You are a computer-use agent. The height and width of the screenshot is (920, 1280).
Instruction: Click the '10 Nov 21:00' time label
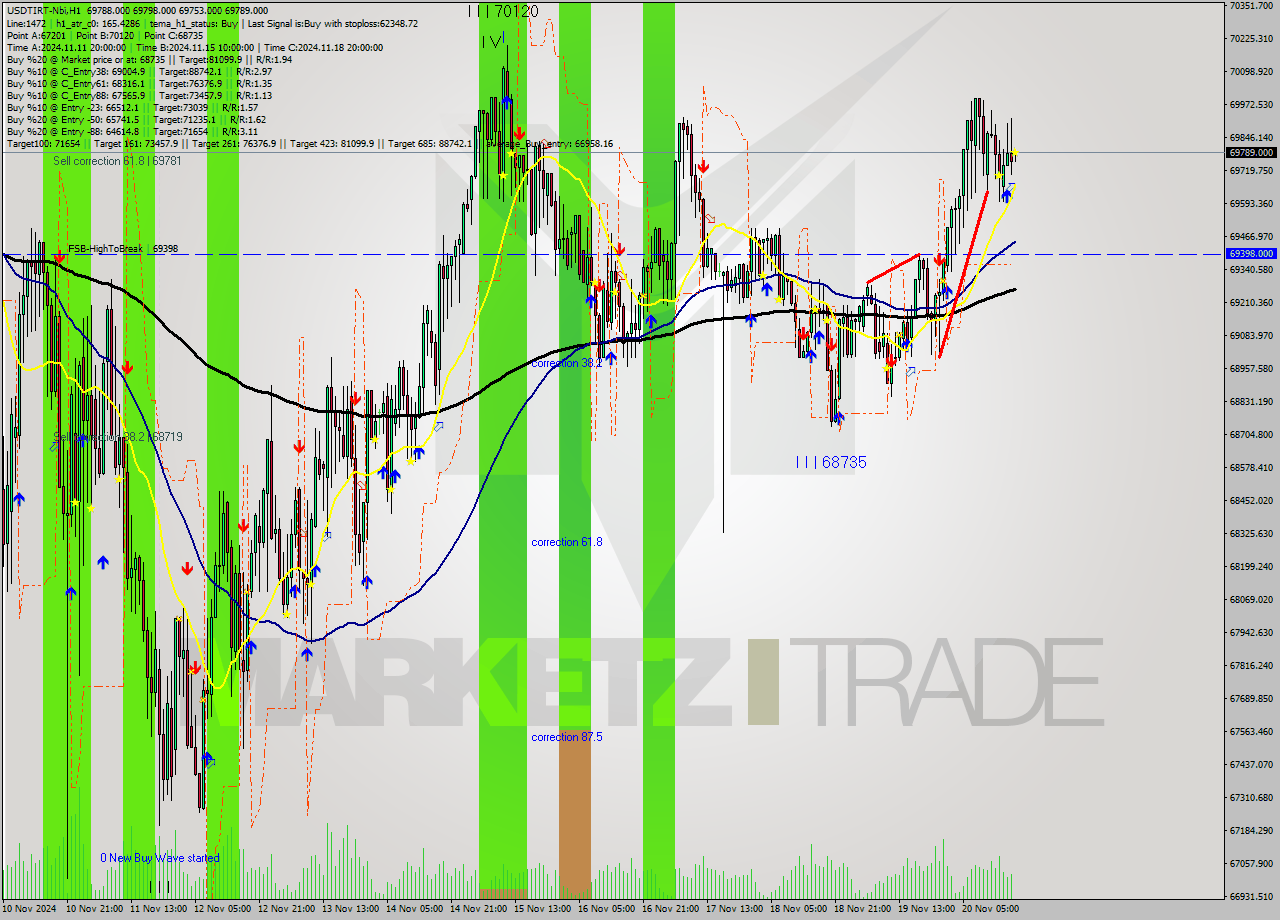pyautogui.click(x=94, y=909)
